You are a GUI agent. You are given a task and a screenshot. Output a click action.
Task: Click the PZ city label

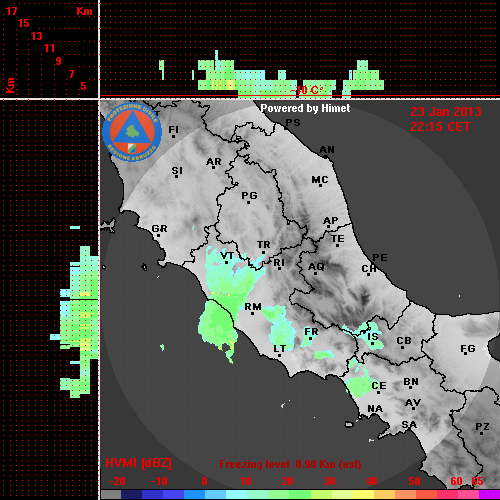point(482,427)
